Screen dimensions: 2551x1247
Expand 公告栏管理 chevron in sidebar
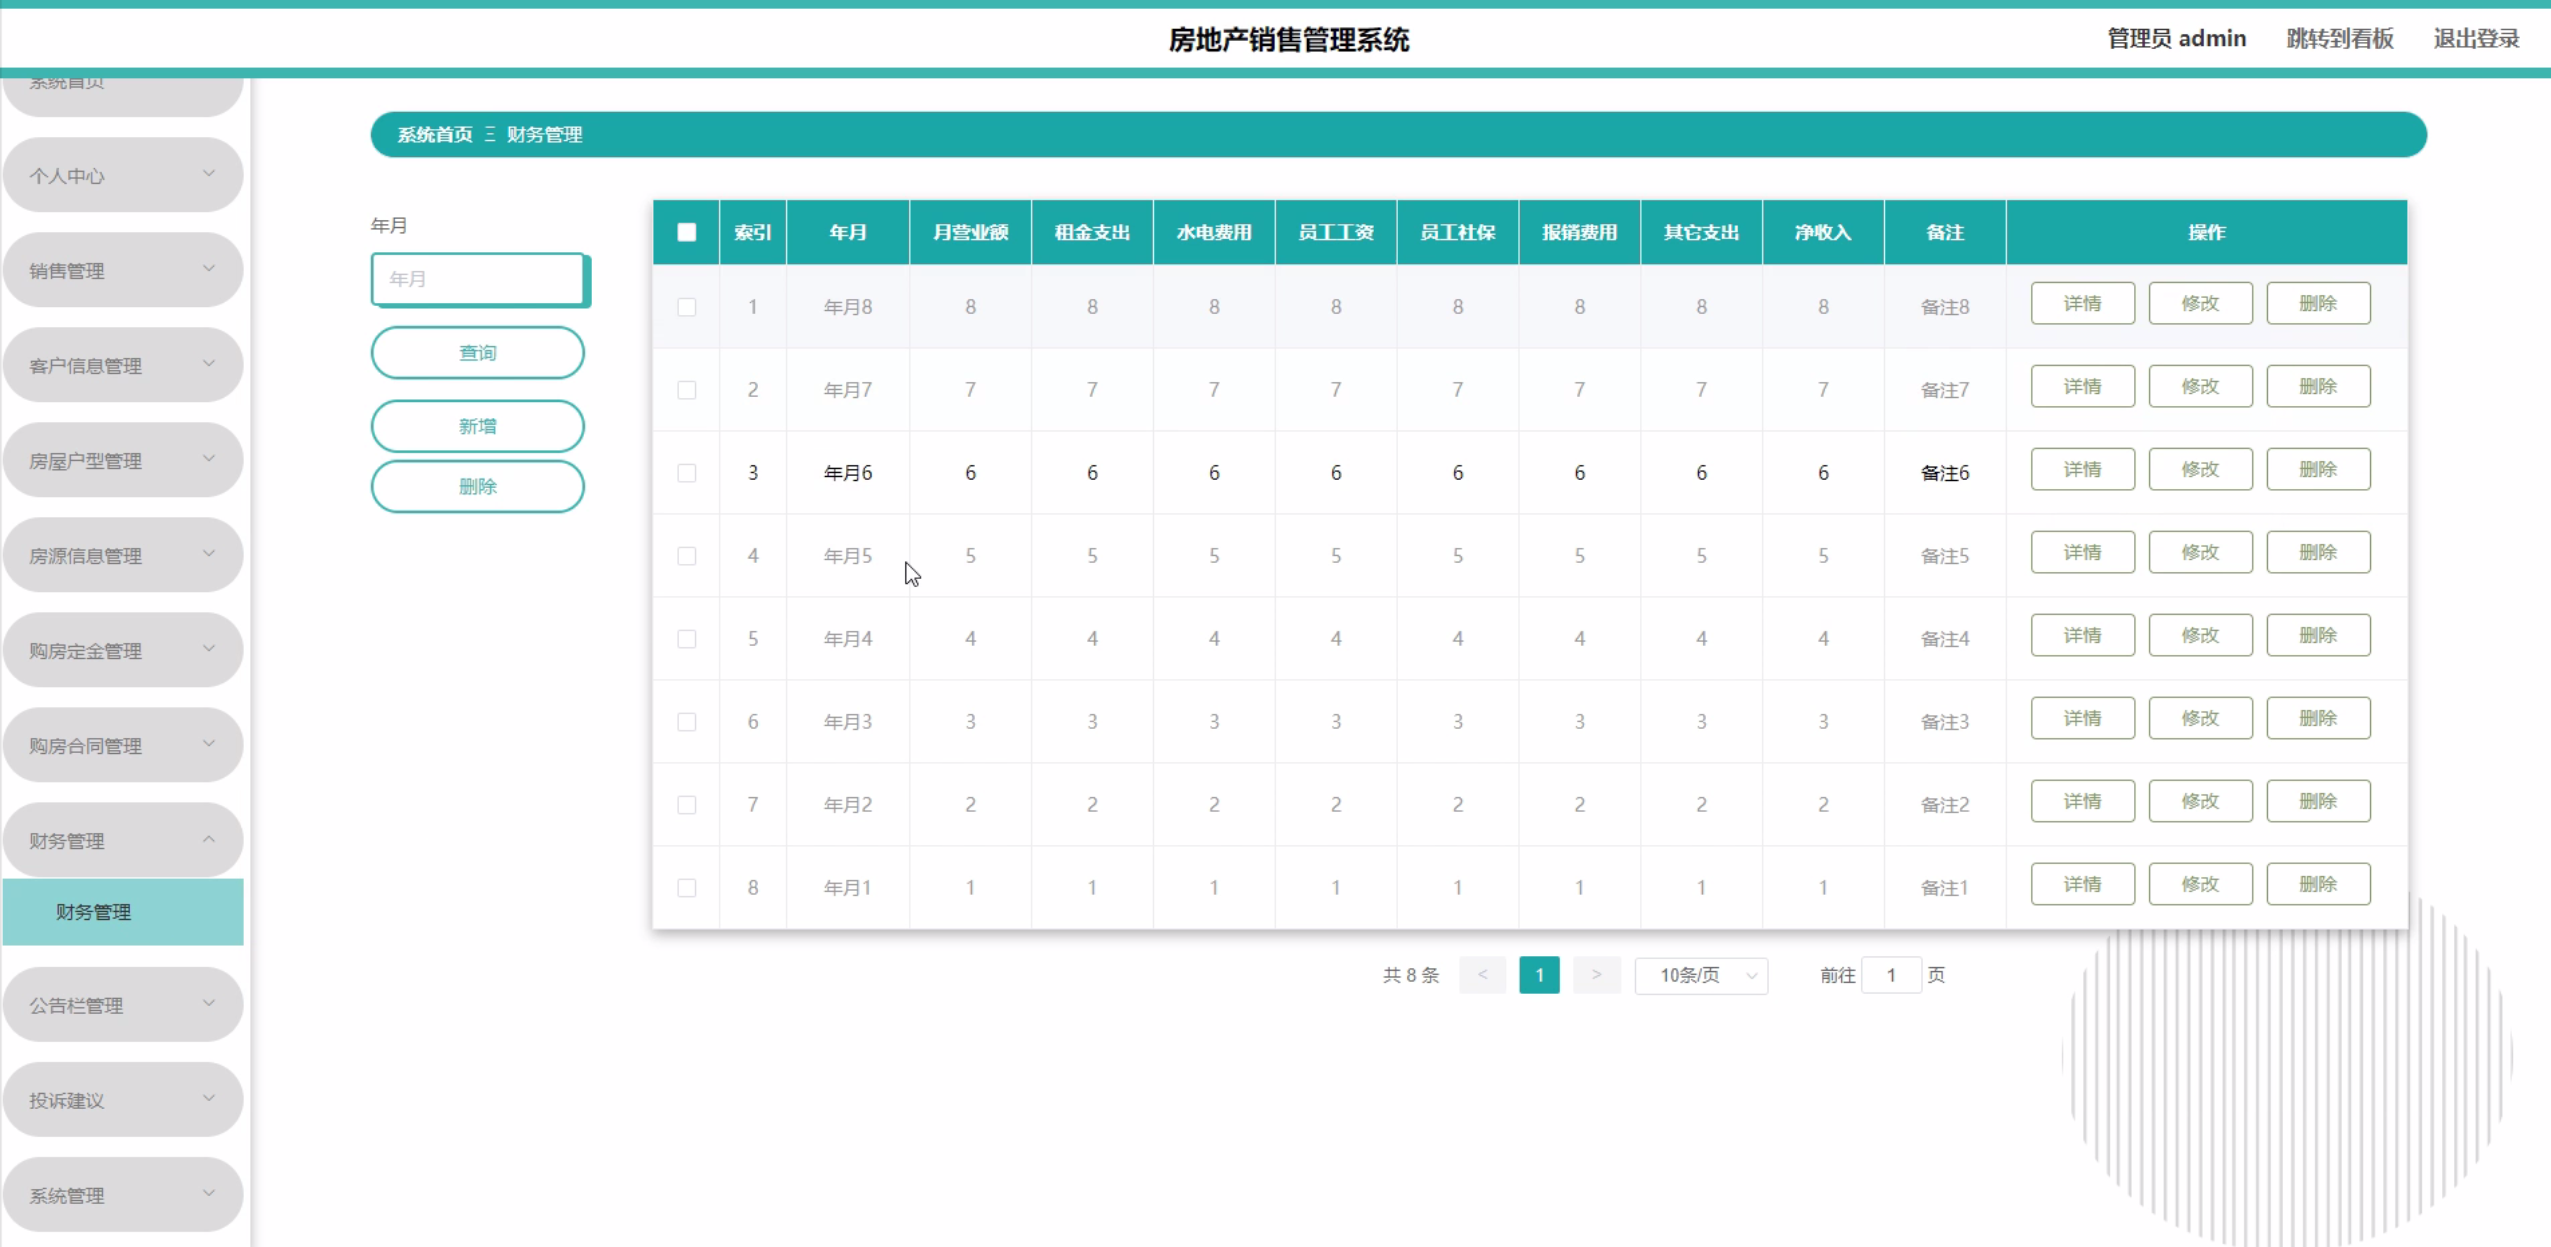209,1003
